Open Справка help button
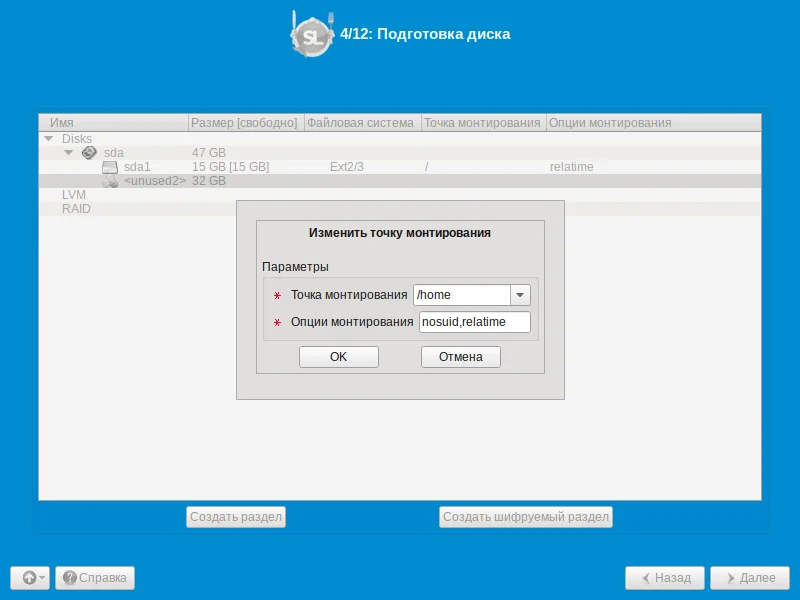800x600 pixels. point(95,578)
